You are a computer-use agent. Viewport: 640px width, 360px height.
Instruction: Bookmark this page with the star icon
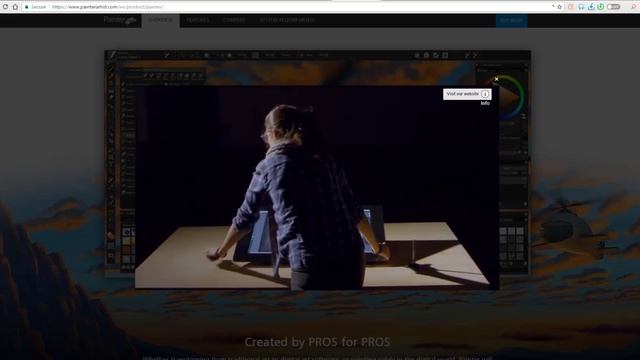560,7
